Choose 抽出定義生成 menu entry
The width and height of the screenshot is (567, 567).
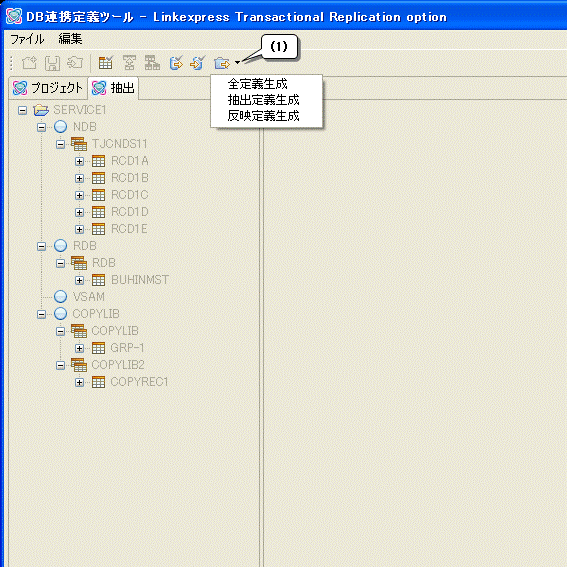(x=263, y=100)
